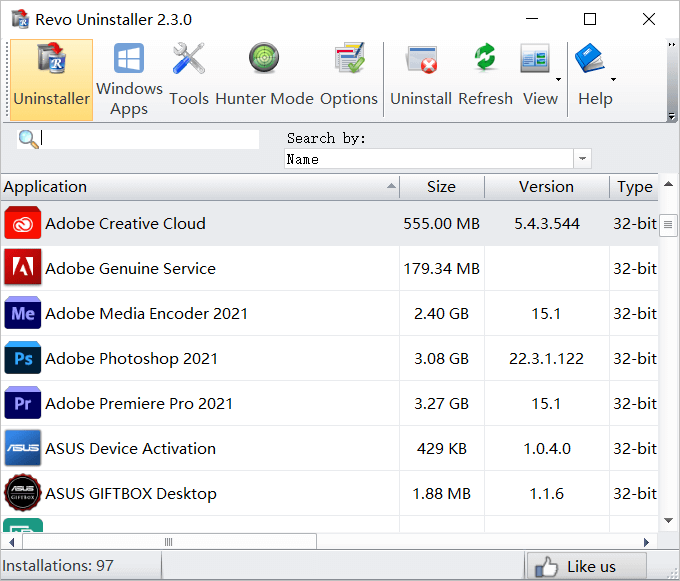The image size is (680, 581).
Task: Click the Version column header
Action: pos(546,187)
